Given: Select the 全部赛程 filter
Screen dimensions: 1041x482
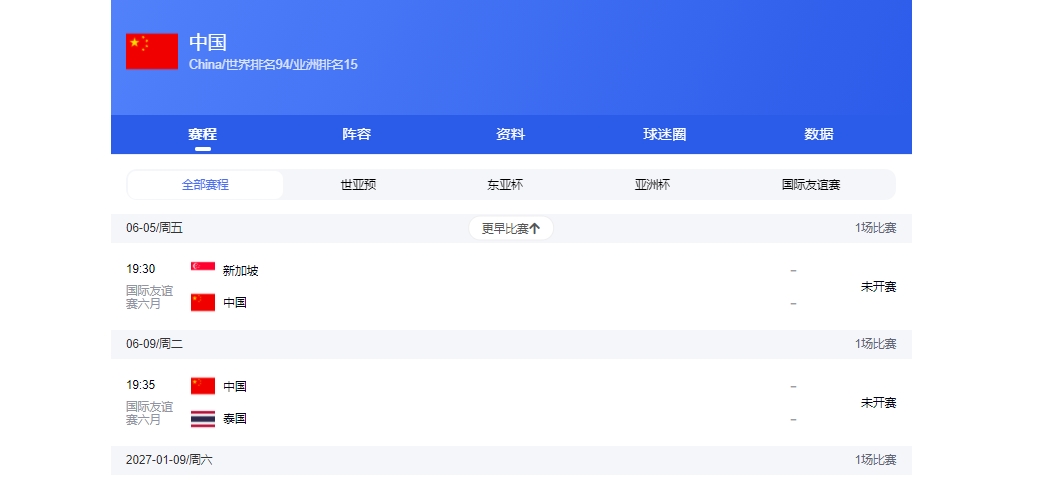Looking at the screenshot, I should tap(205, 185).
